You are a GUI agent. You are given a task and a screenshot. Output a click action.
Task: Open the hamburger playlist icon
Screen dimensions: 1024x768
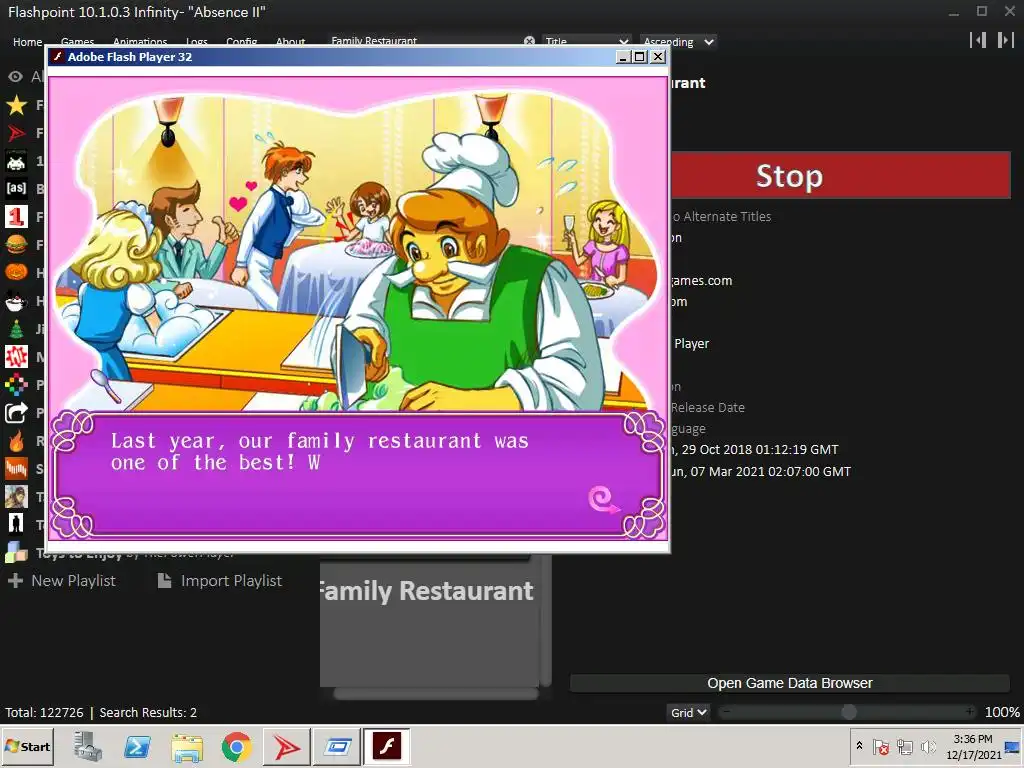(x=16, y=245)
